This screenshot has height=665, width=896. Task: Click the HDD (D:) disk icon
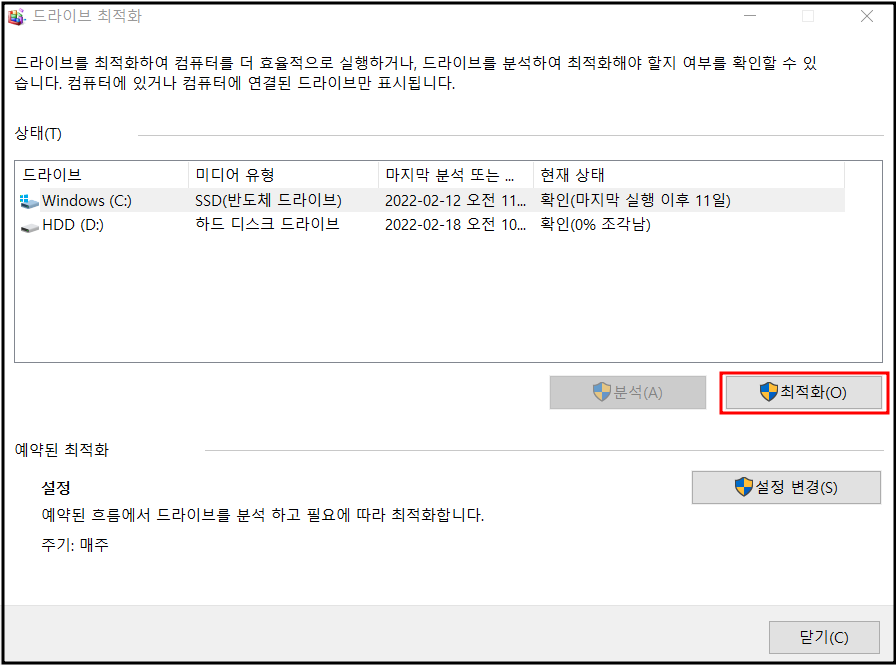29,227
